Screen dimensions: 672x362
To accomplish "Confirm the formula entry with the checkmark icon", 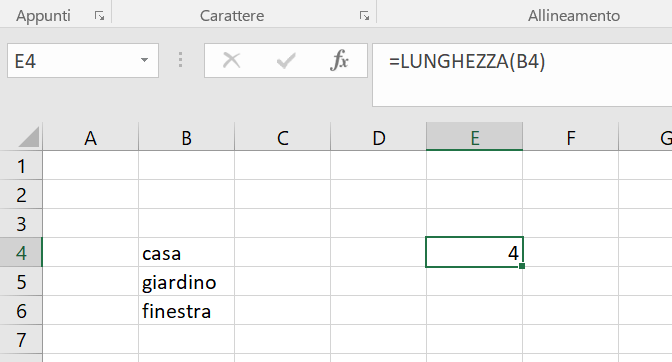I will tap(286, 60).
